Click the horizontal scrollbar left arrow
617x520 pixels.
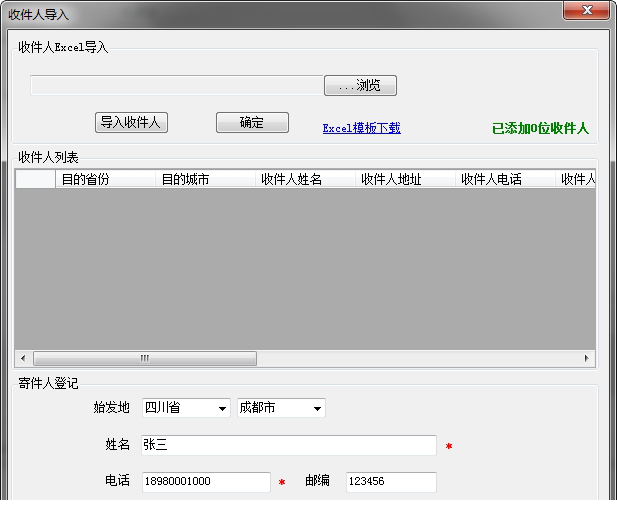[23, 358]
